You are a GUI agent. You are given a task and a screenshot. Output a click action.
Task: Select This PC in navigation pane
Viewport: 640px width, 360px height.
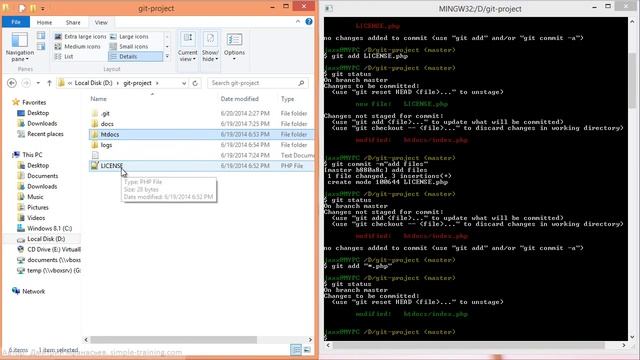coord(32,155)
